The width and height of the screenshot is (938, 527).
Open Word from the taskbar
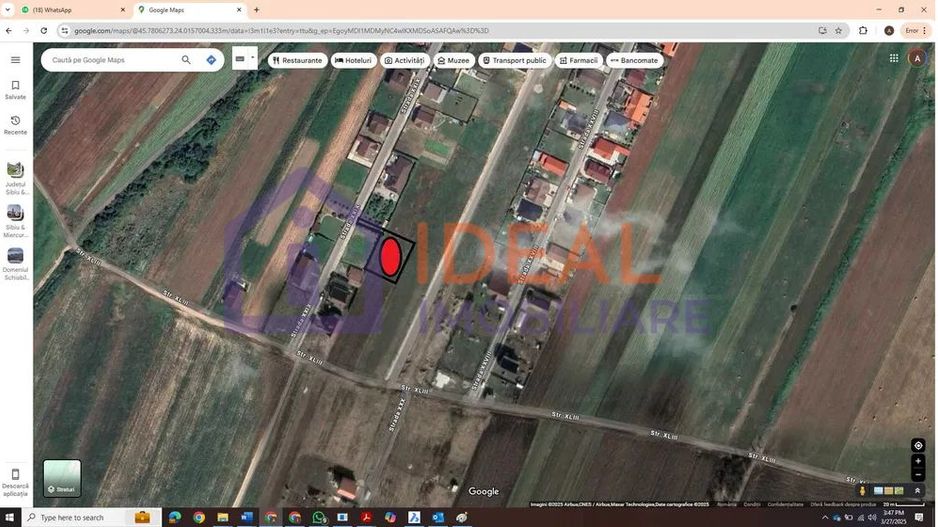[x=246, y=517]
